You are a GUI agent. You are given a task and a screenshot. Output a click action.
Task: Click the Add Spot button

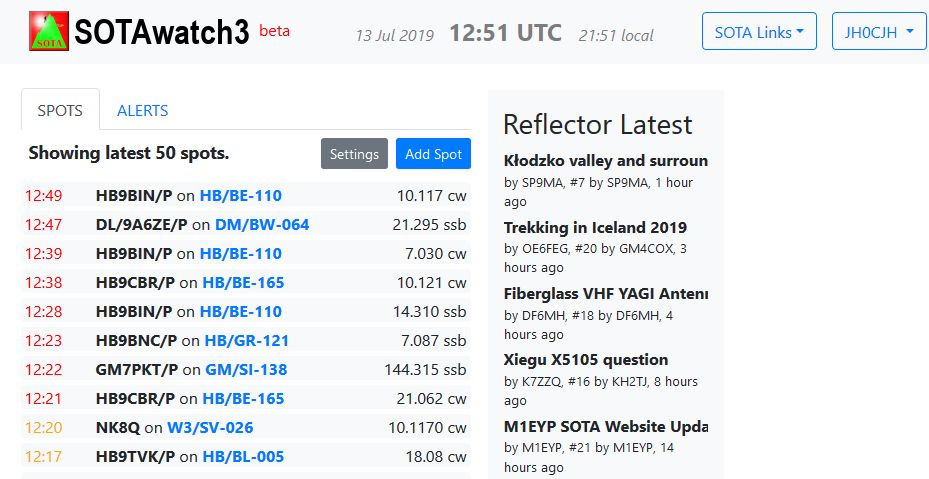(x=433, y=154)
